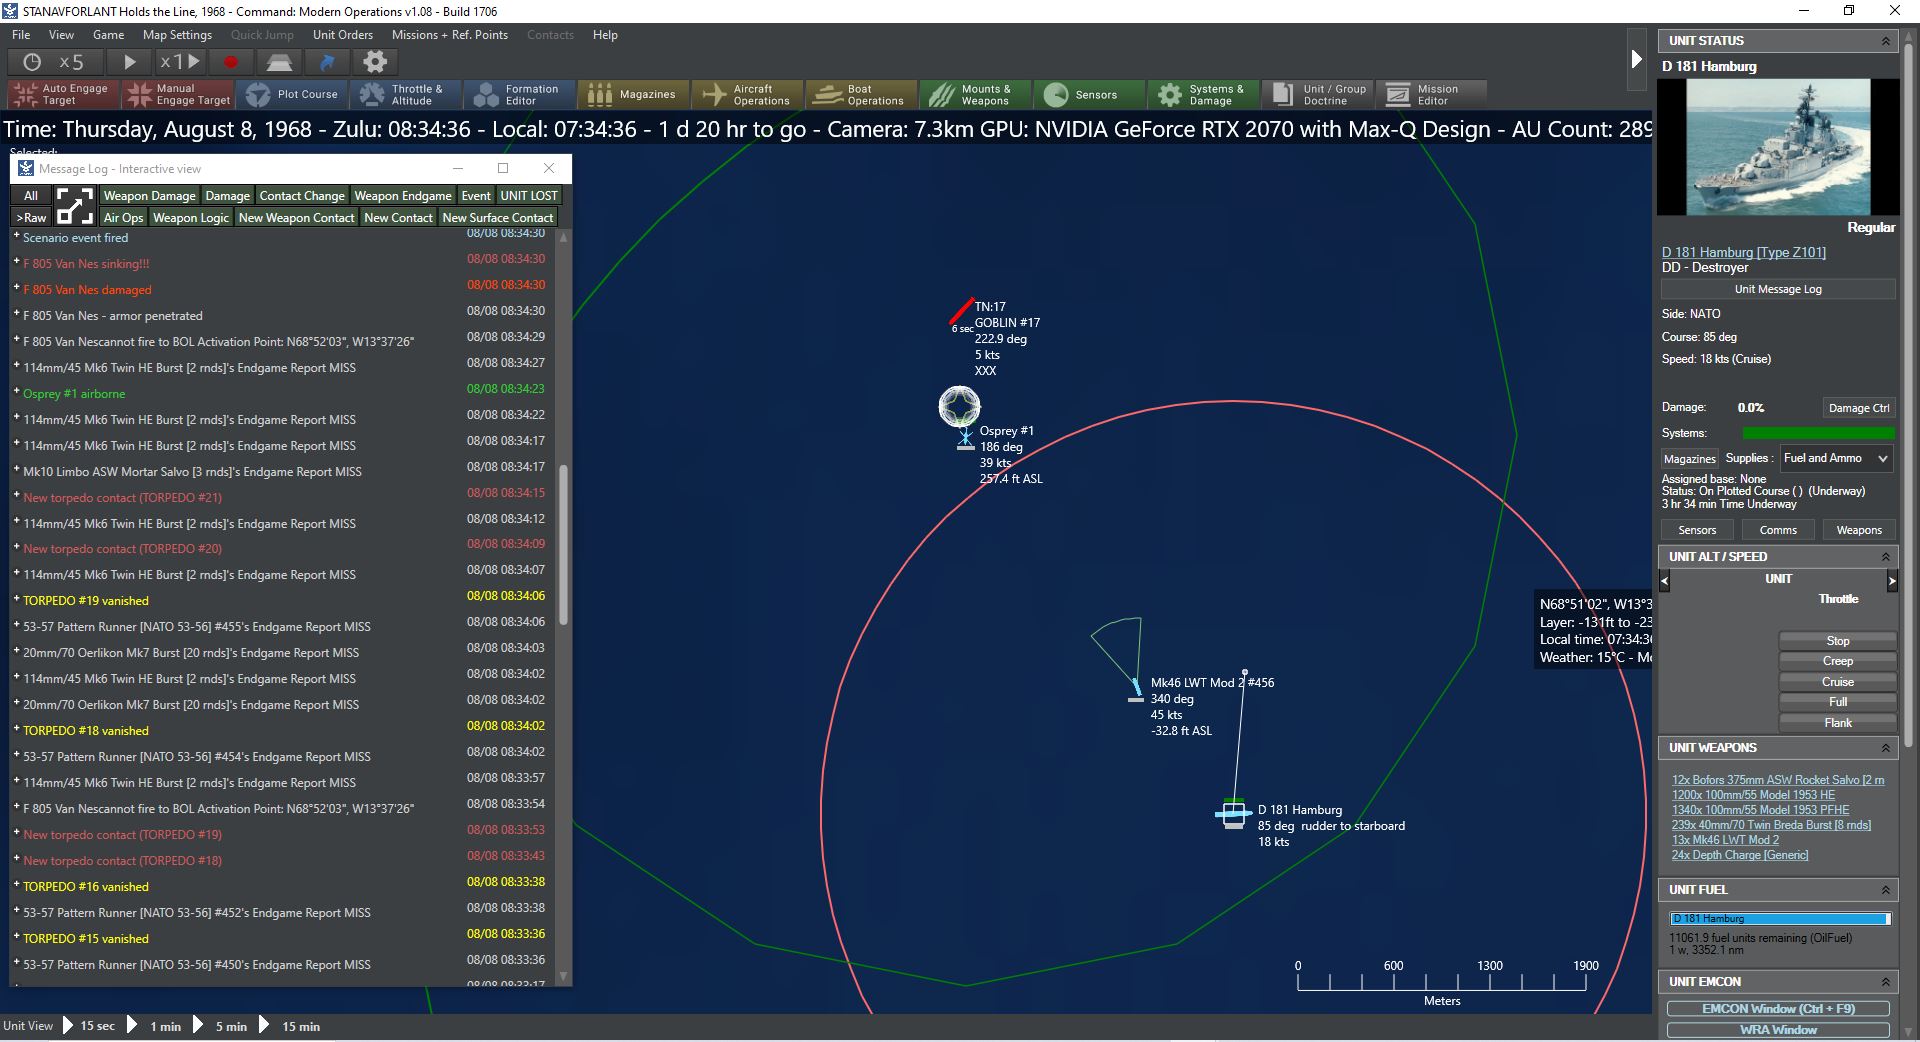
Task: Open Systems & Damage window
Action: click(x=1203, y=94)
